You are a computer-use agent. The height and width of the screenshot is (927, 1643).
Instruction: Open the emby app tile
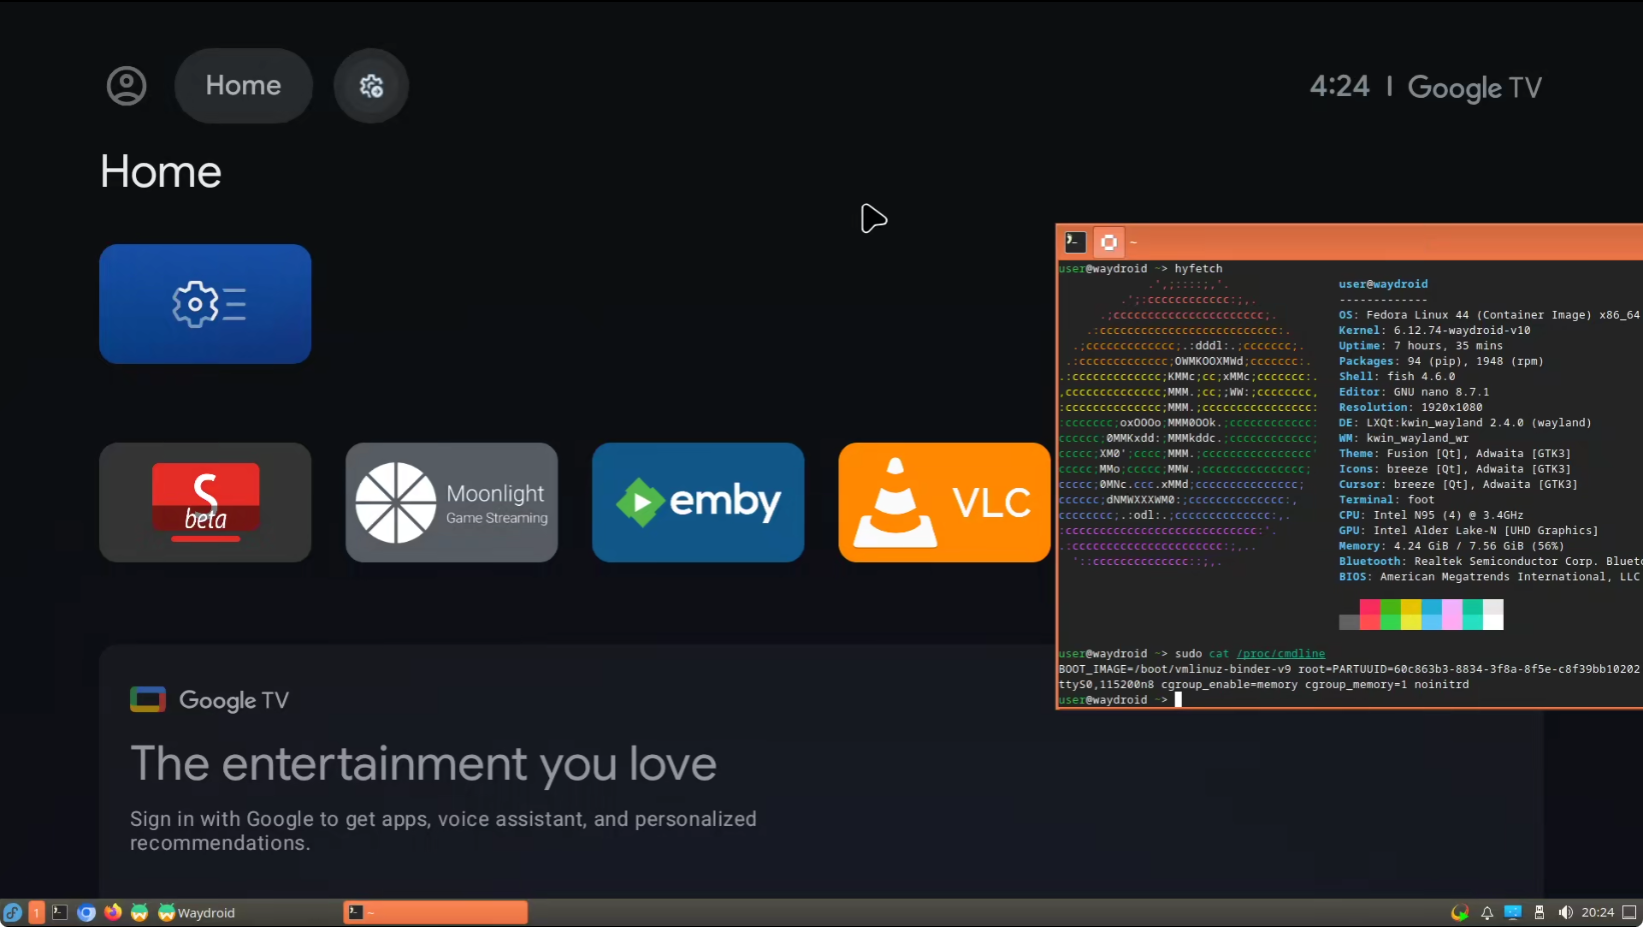(698, 502)
